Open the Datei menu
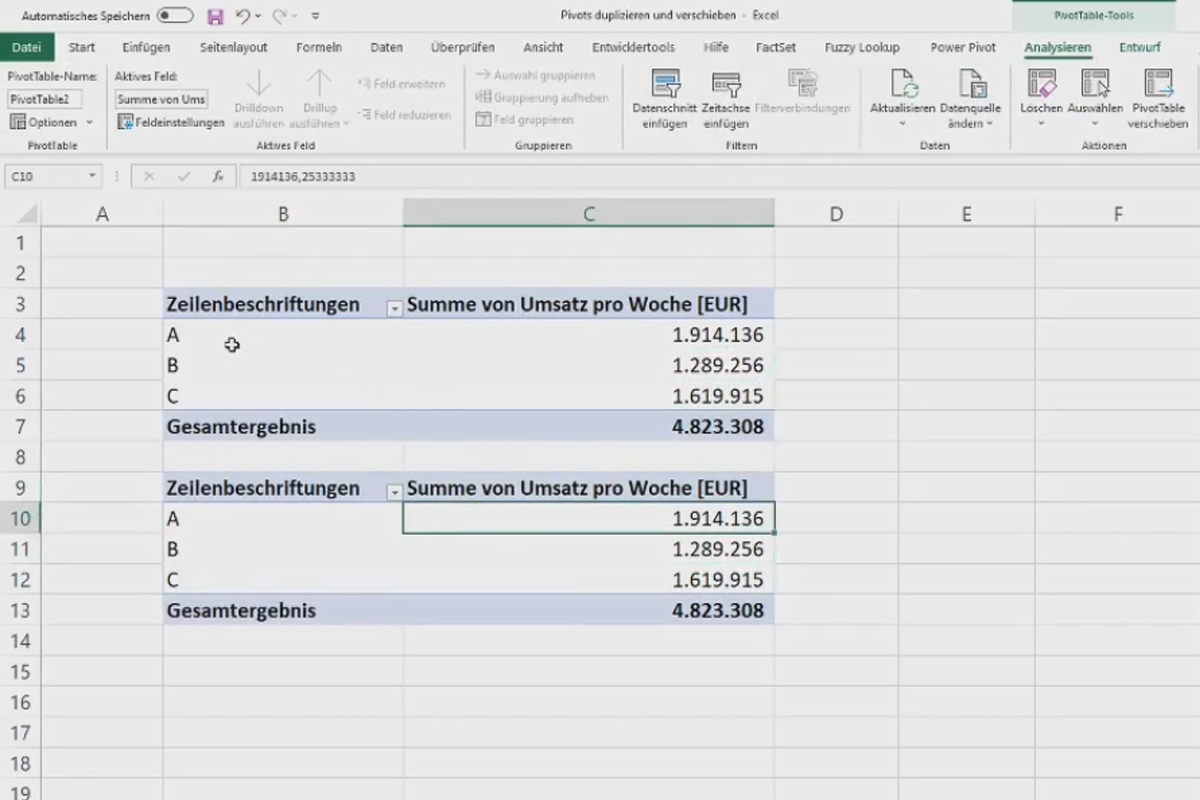 27,47
